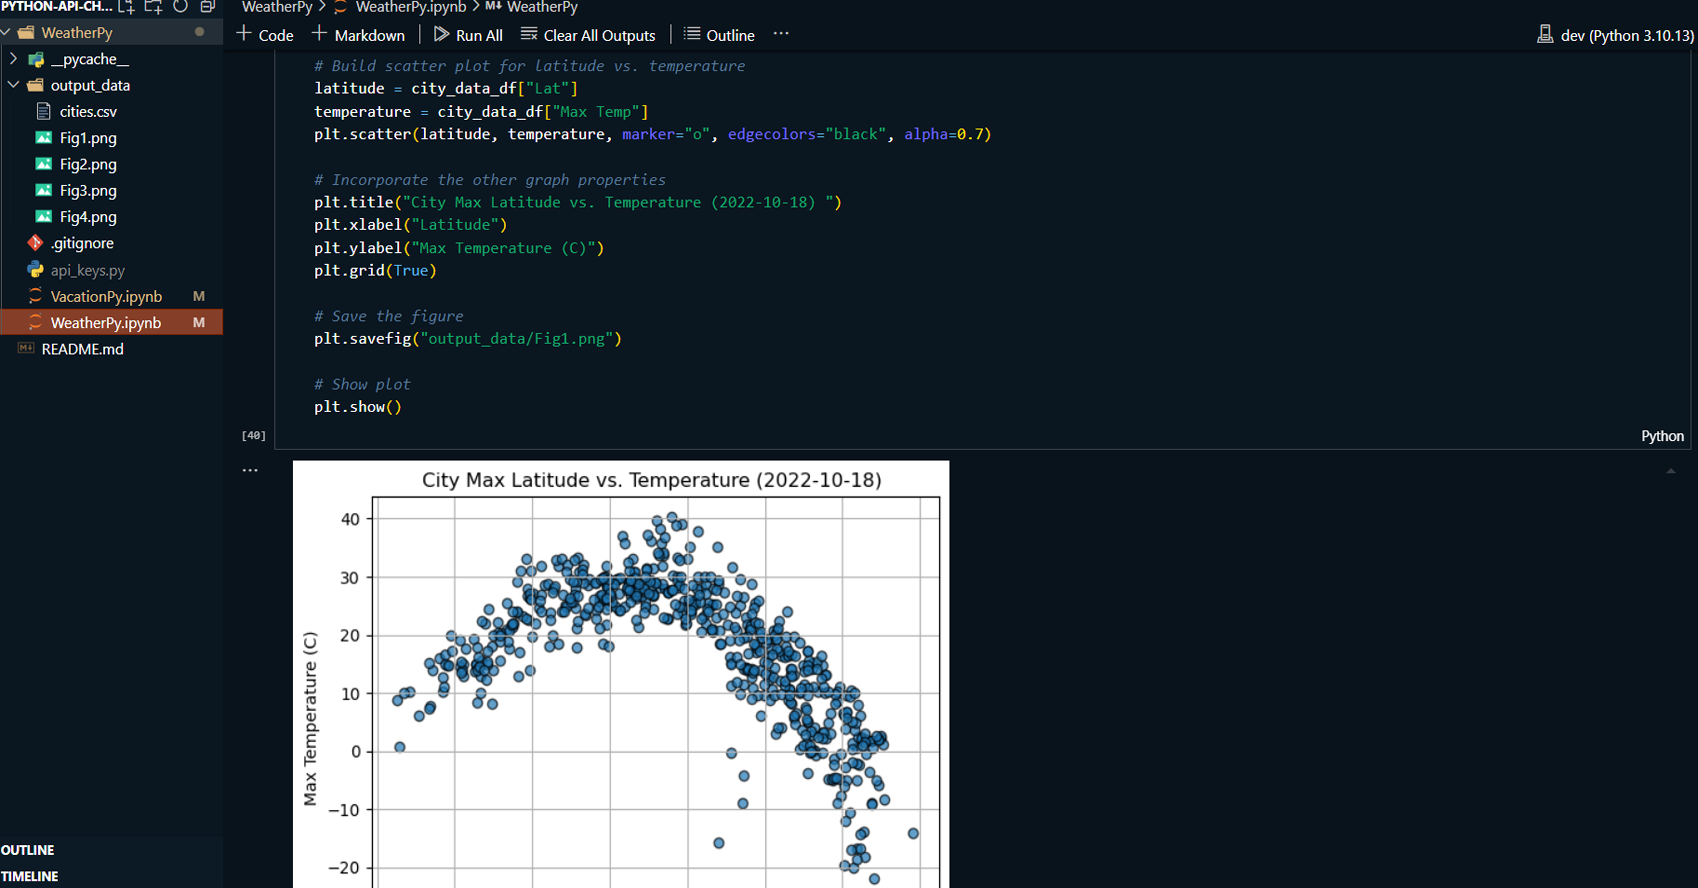
Task: Expand the __pycache__ folder
Action: [14, 59]
